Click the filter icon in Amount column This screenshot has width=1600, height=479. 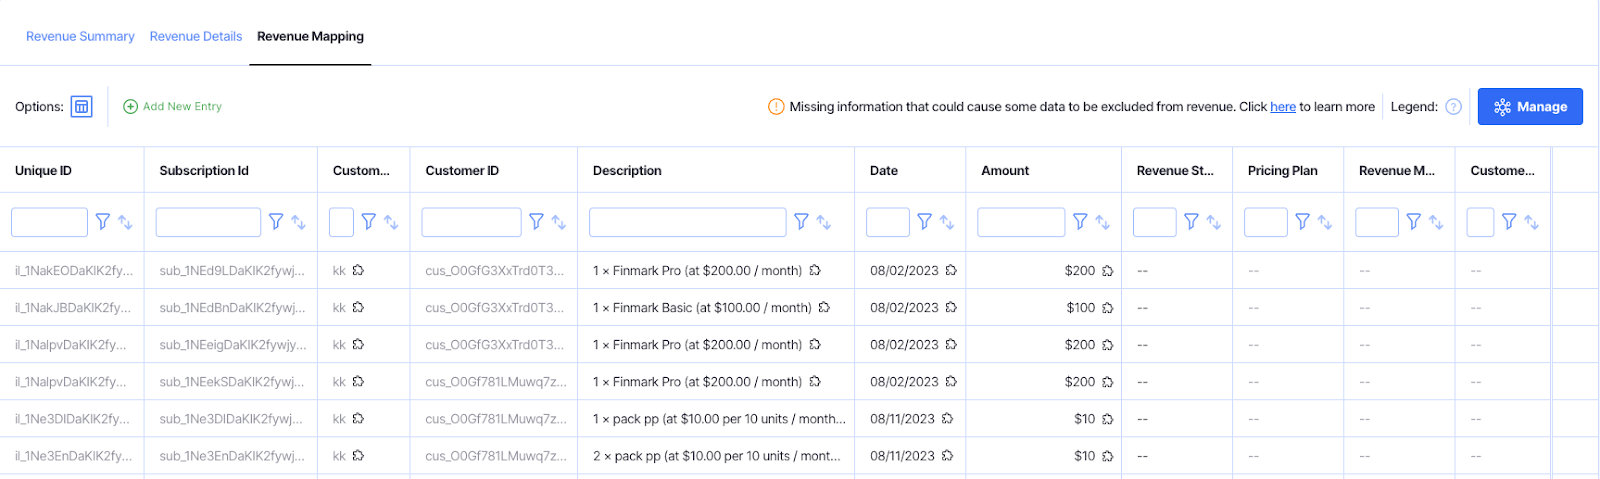pos(1080,222)
